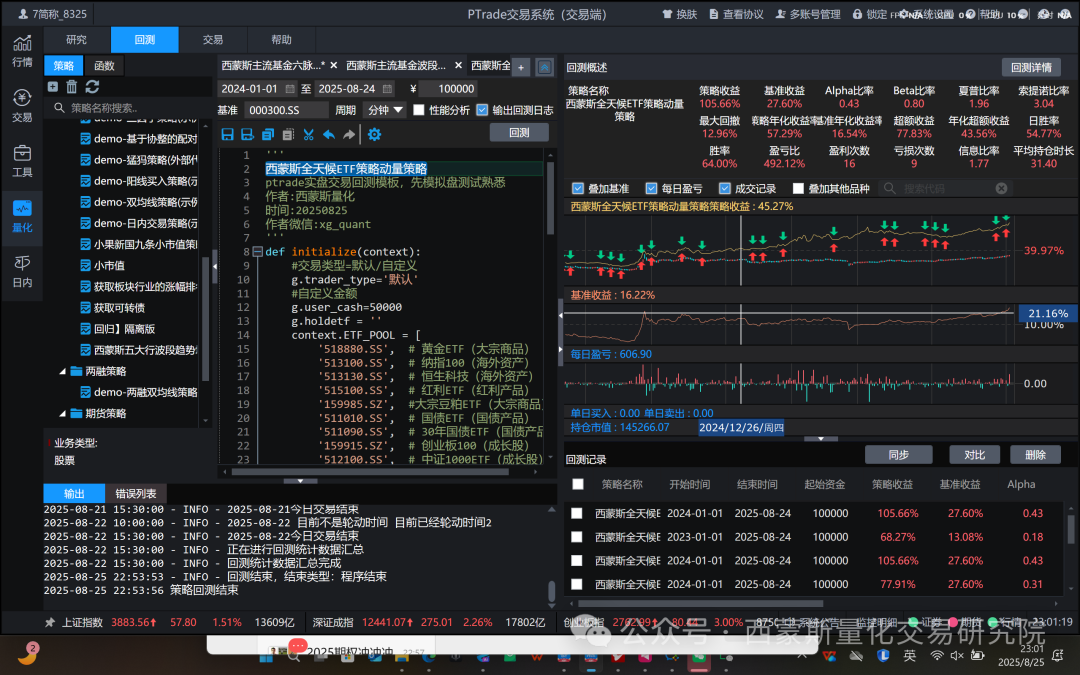This screenshot has width=1080, height=675.
Task: Select the 西蒙斯主流基金波段 editor tab
Action: point(396,65)
